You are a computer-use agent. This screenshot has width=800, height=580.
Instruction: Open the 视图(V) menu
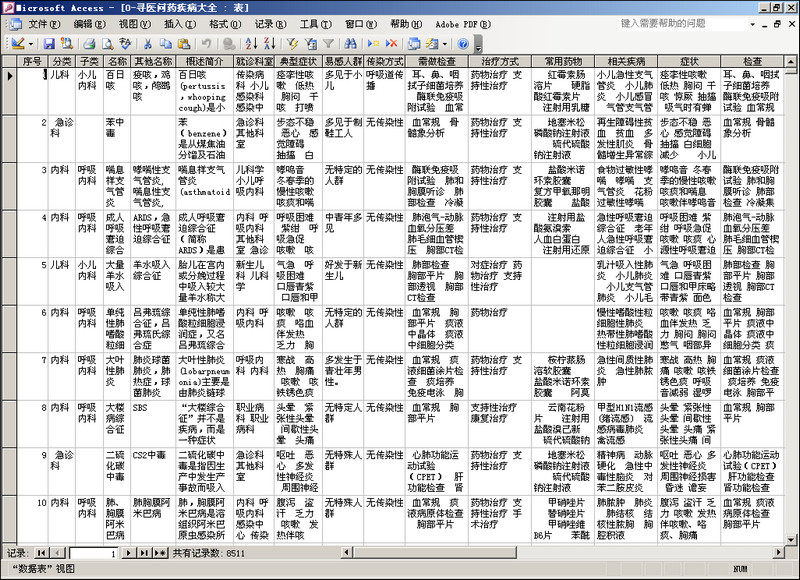135,24
